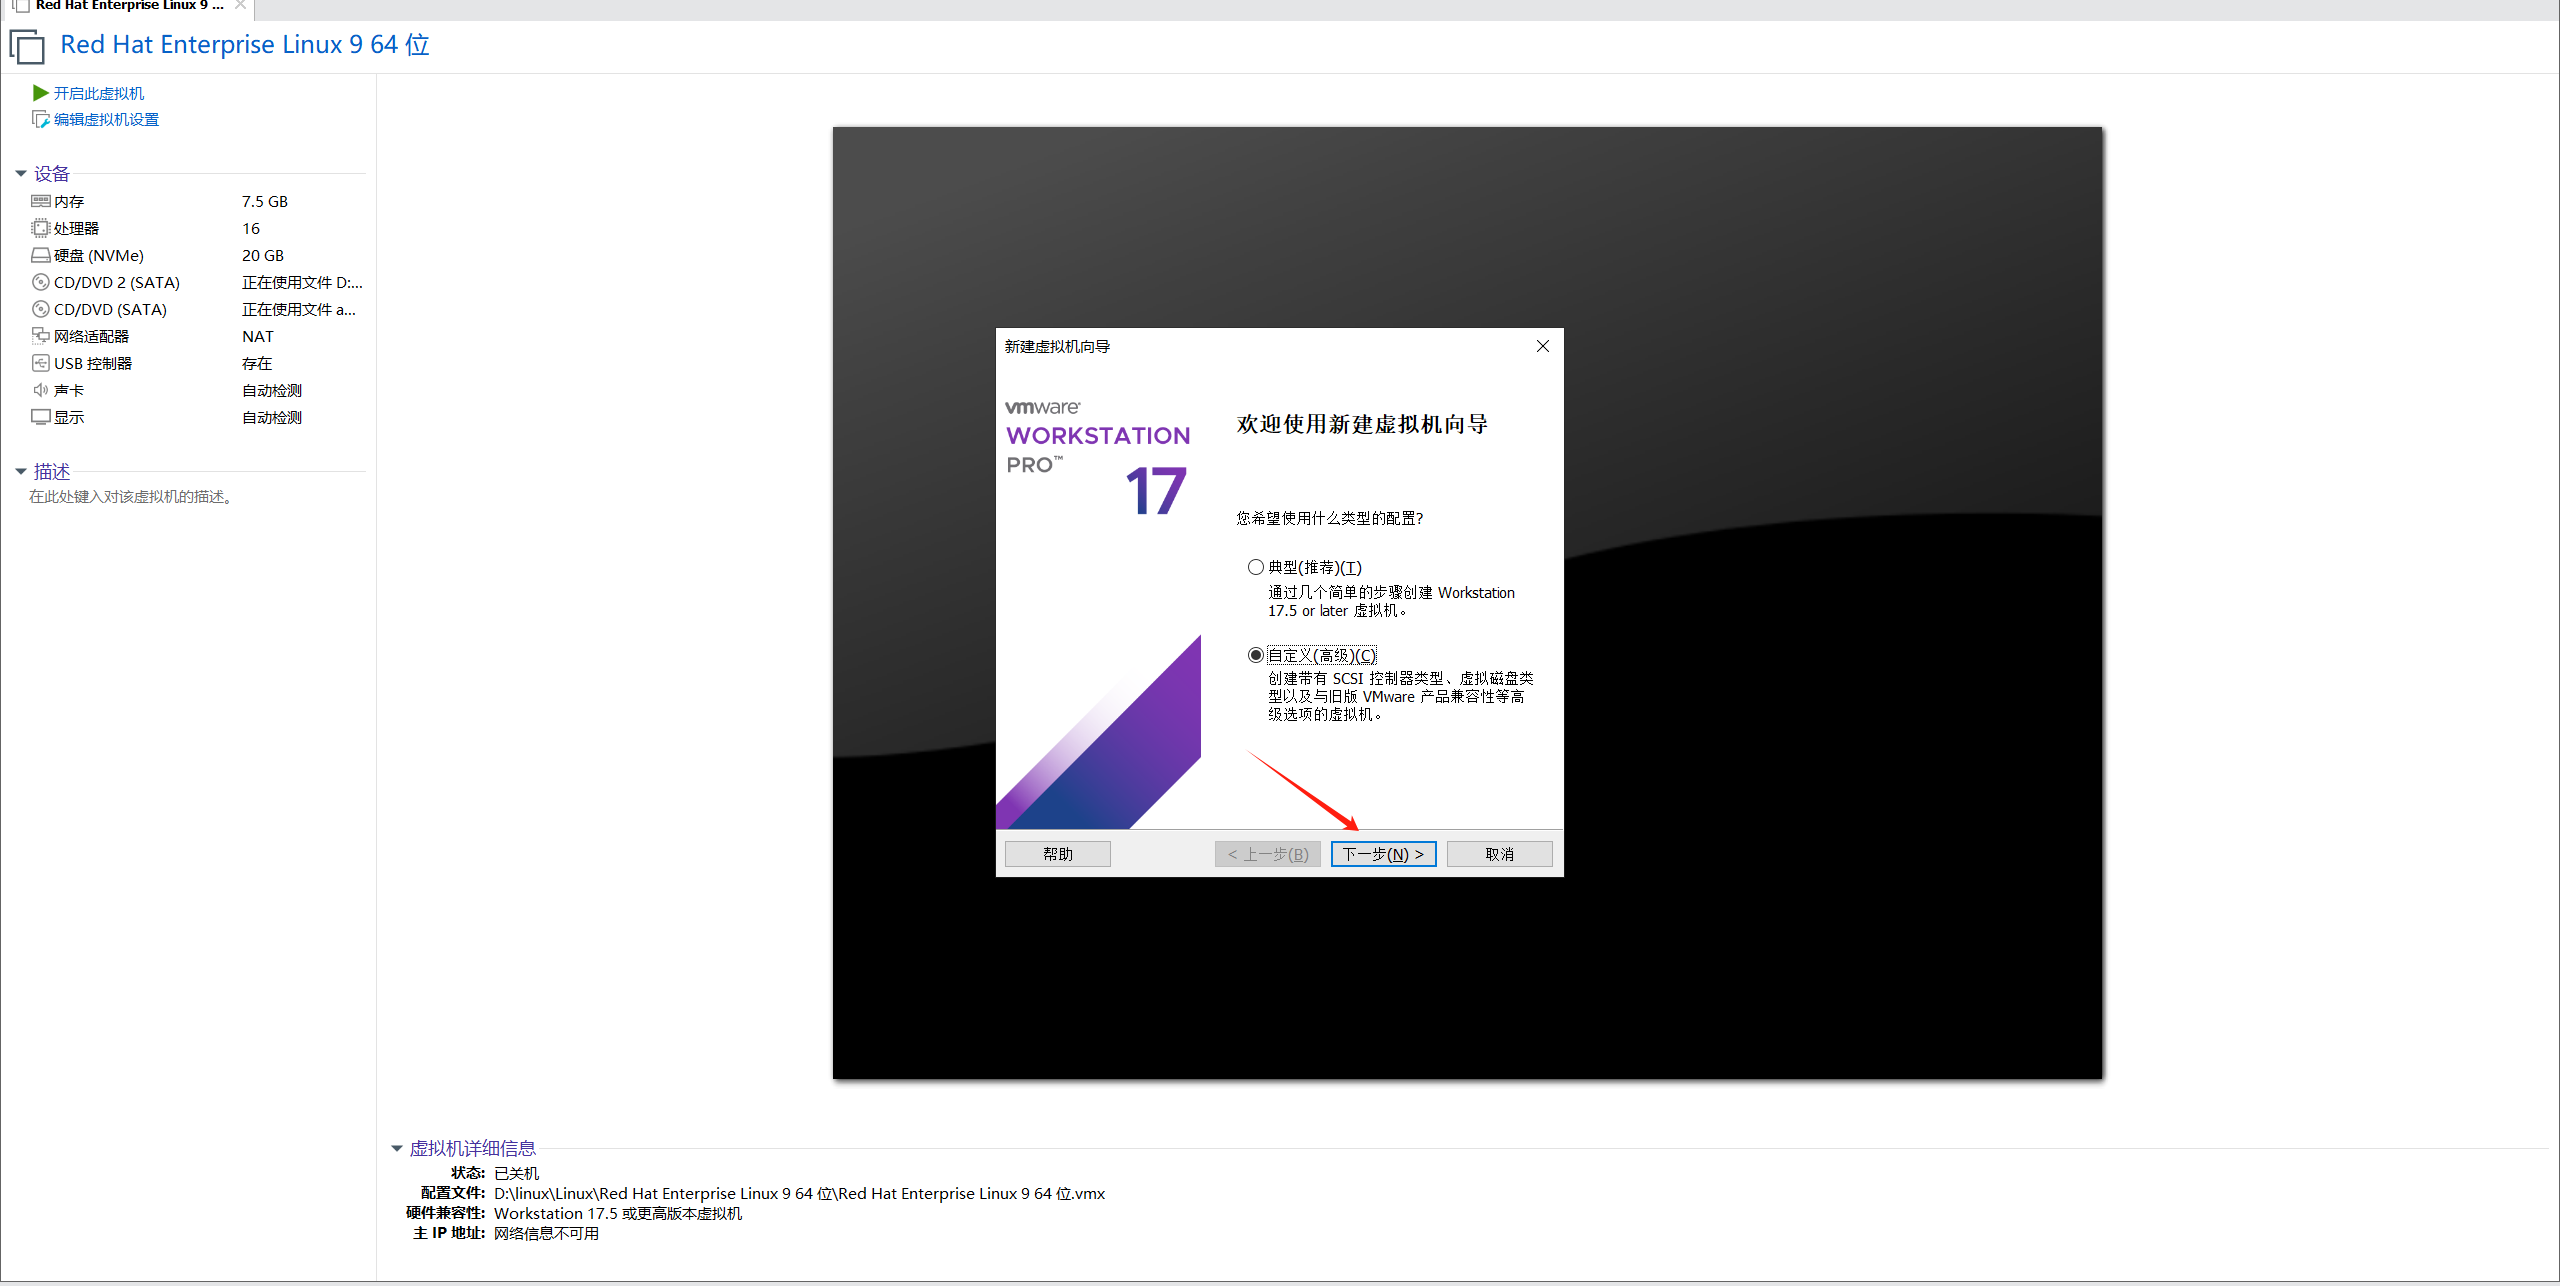Click the Workstation 17.5 hardware compatibility text
The image size is (2560, 1286).
coord(618,1213)
